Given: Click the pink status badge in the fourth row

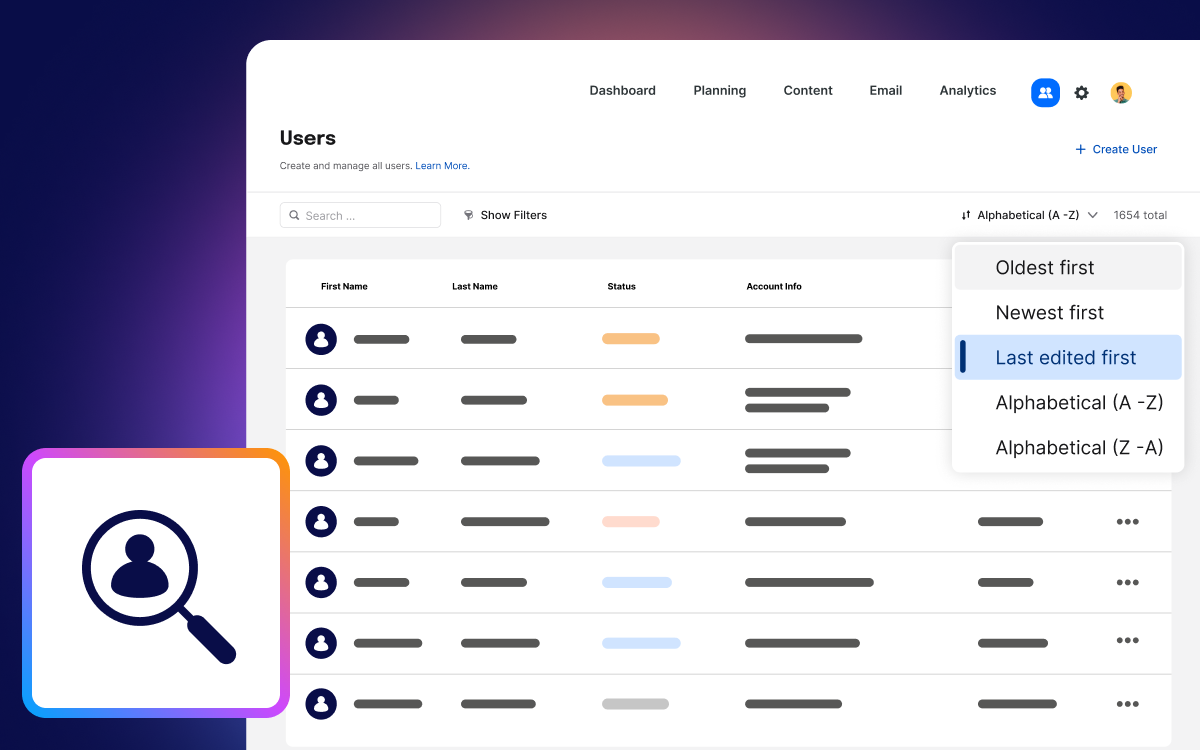Looking at the screenshot, I should click(631, 521).
